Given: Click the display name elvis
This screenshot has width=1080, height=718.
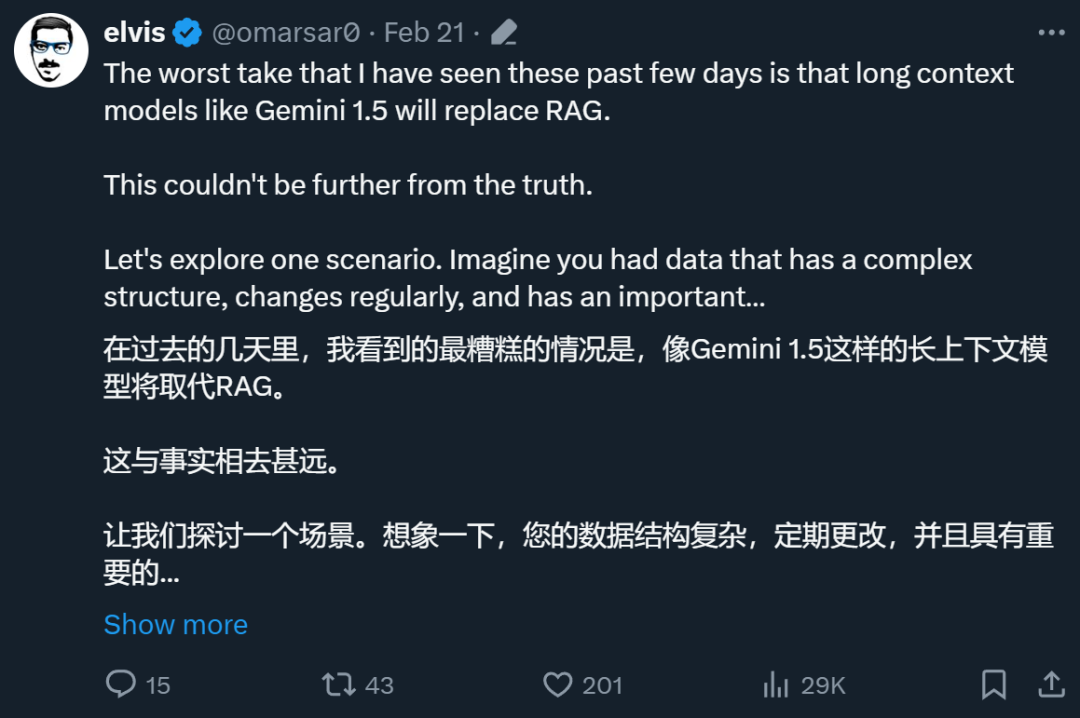Looking at the screenshot, I should (x=134, y=33).
